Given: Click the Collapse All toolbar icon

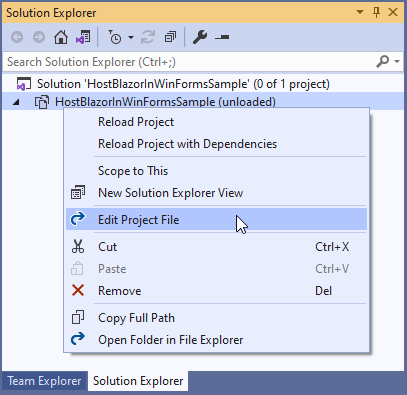Looking at the screenshot, I should click(170, 37).
